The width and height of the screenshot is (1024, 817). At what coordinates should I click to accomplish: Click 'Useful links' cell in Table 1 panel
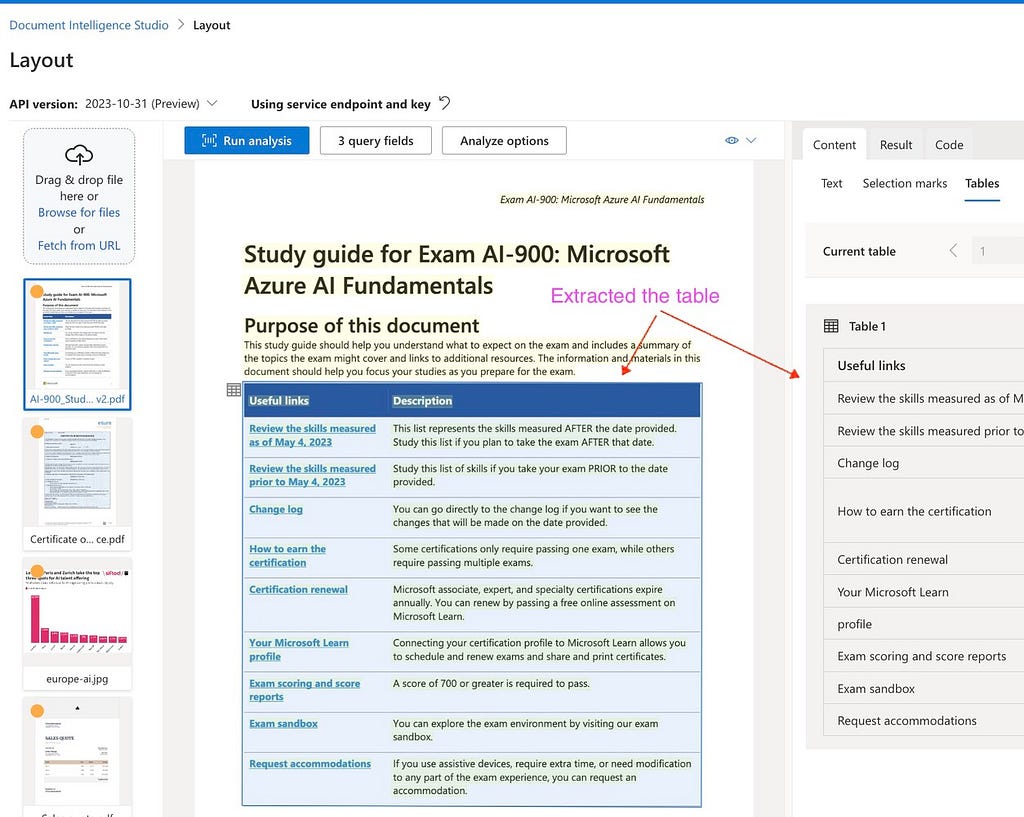(923, 366)
